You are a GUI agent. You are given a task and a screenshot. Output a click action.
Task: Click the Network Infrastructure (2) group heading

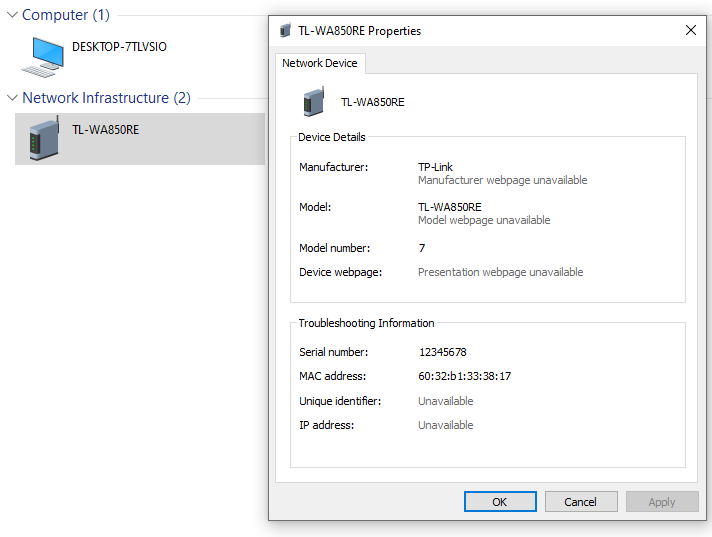(x=106, y=98)
